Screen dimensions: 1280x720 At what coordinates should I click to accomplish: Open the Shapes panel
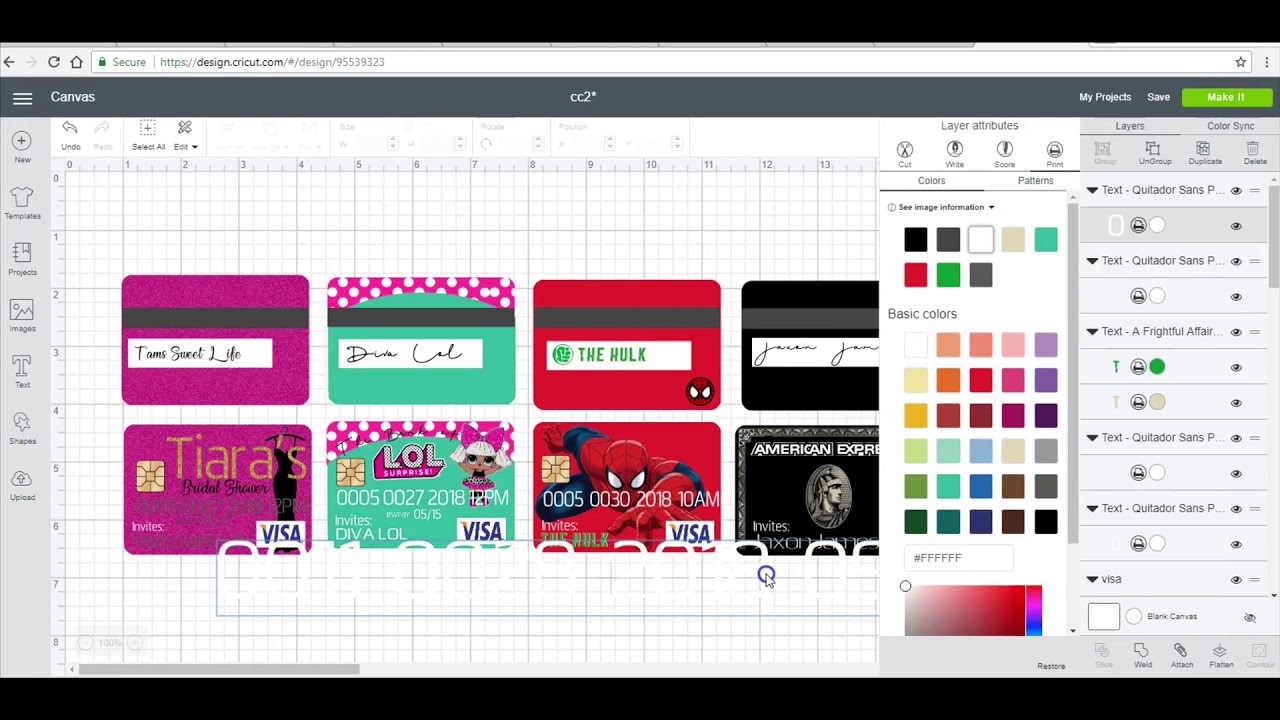[x=22, y=427]
